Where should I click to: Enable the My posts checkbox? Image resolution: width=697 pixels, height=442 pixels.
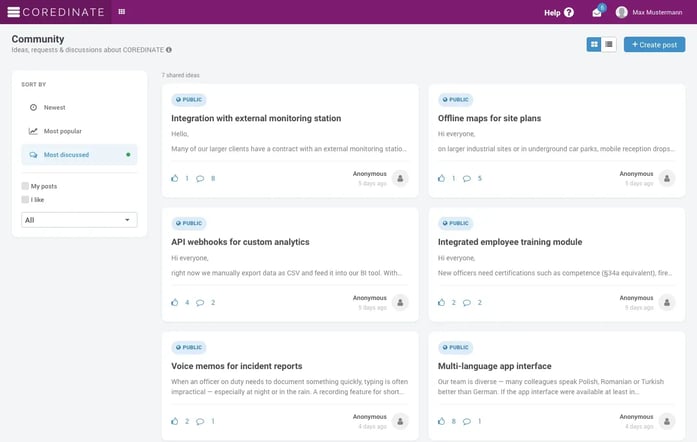(25, 186)
